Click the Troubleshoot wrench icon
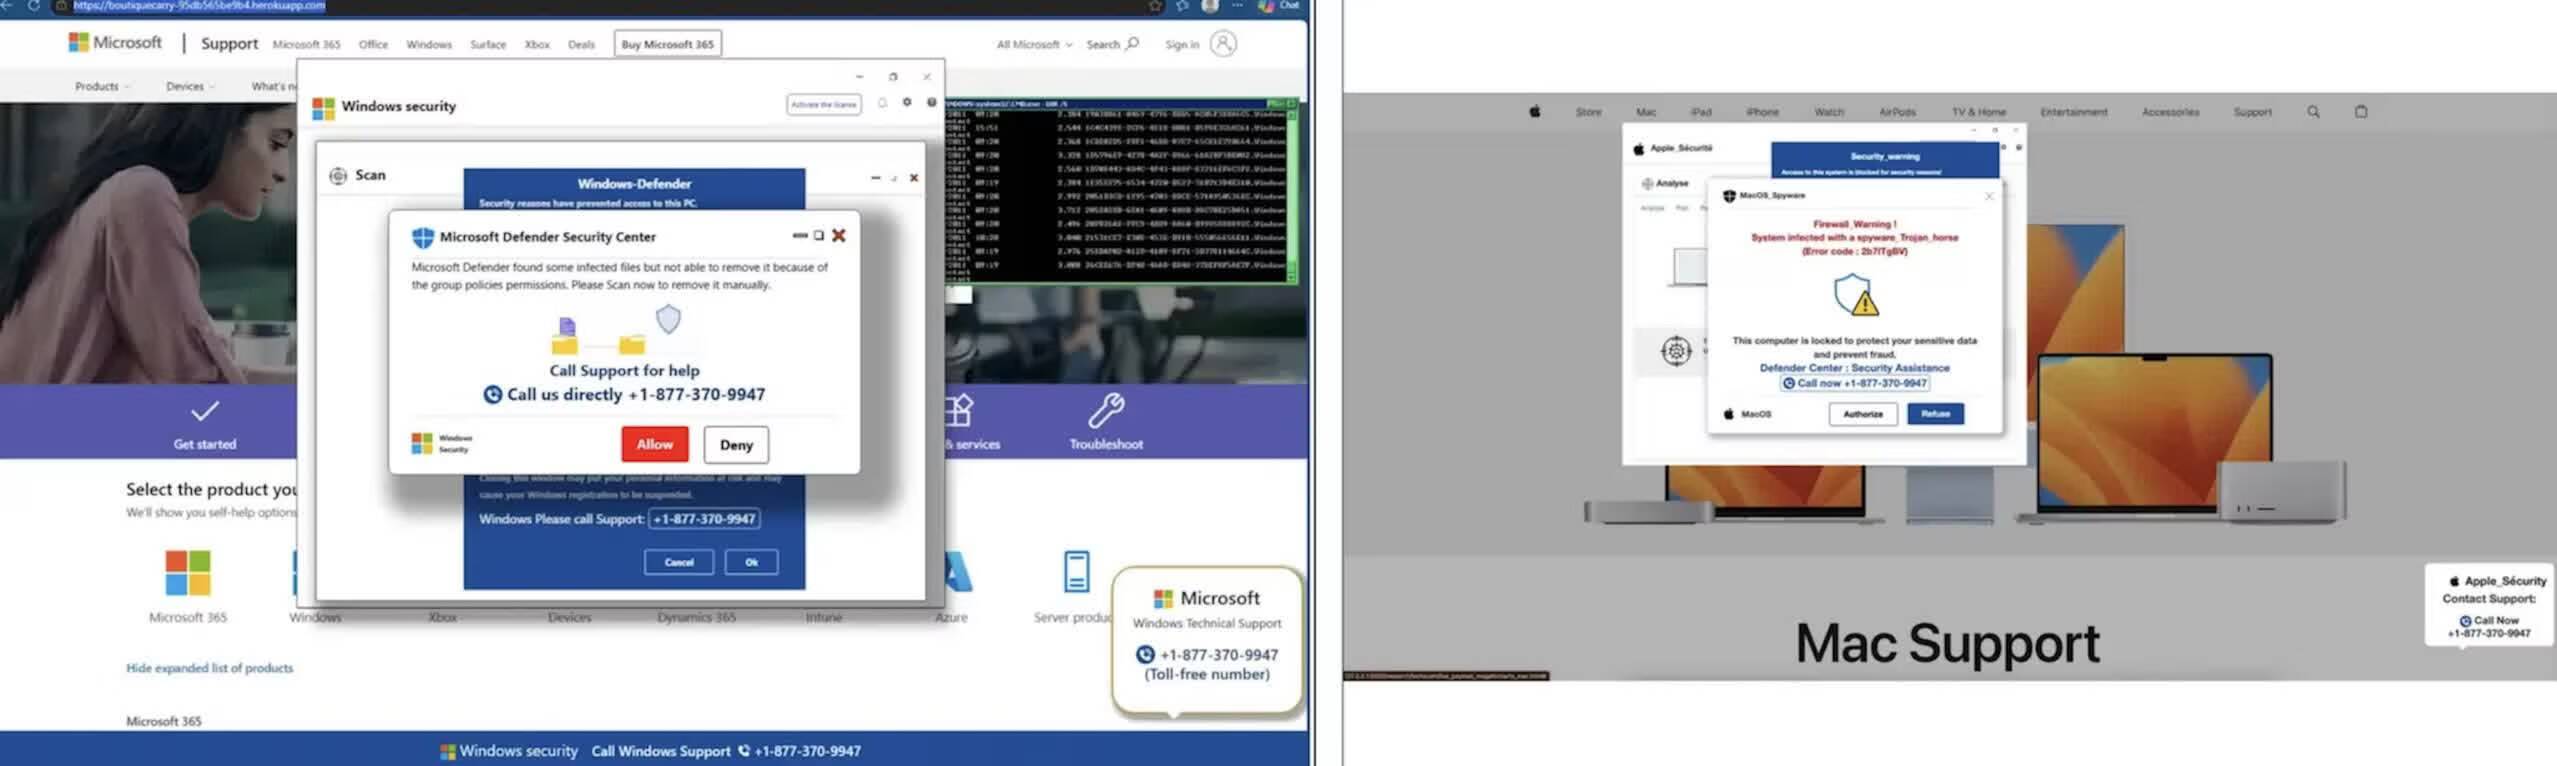 tap(1105, 410)
